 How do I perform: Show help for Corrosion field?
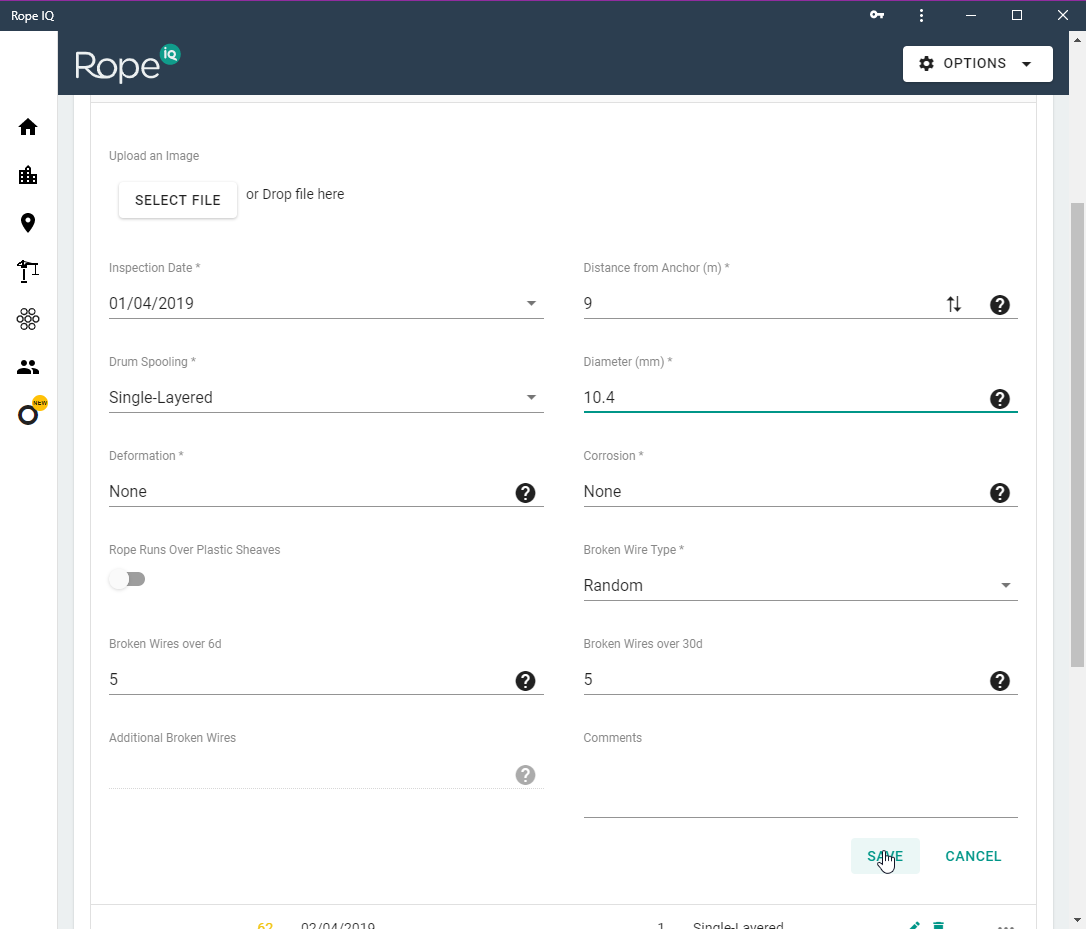click(999, 493)
